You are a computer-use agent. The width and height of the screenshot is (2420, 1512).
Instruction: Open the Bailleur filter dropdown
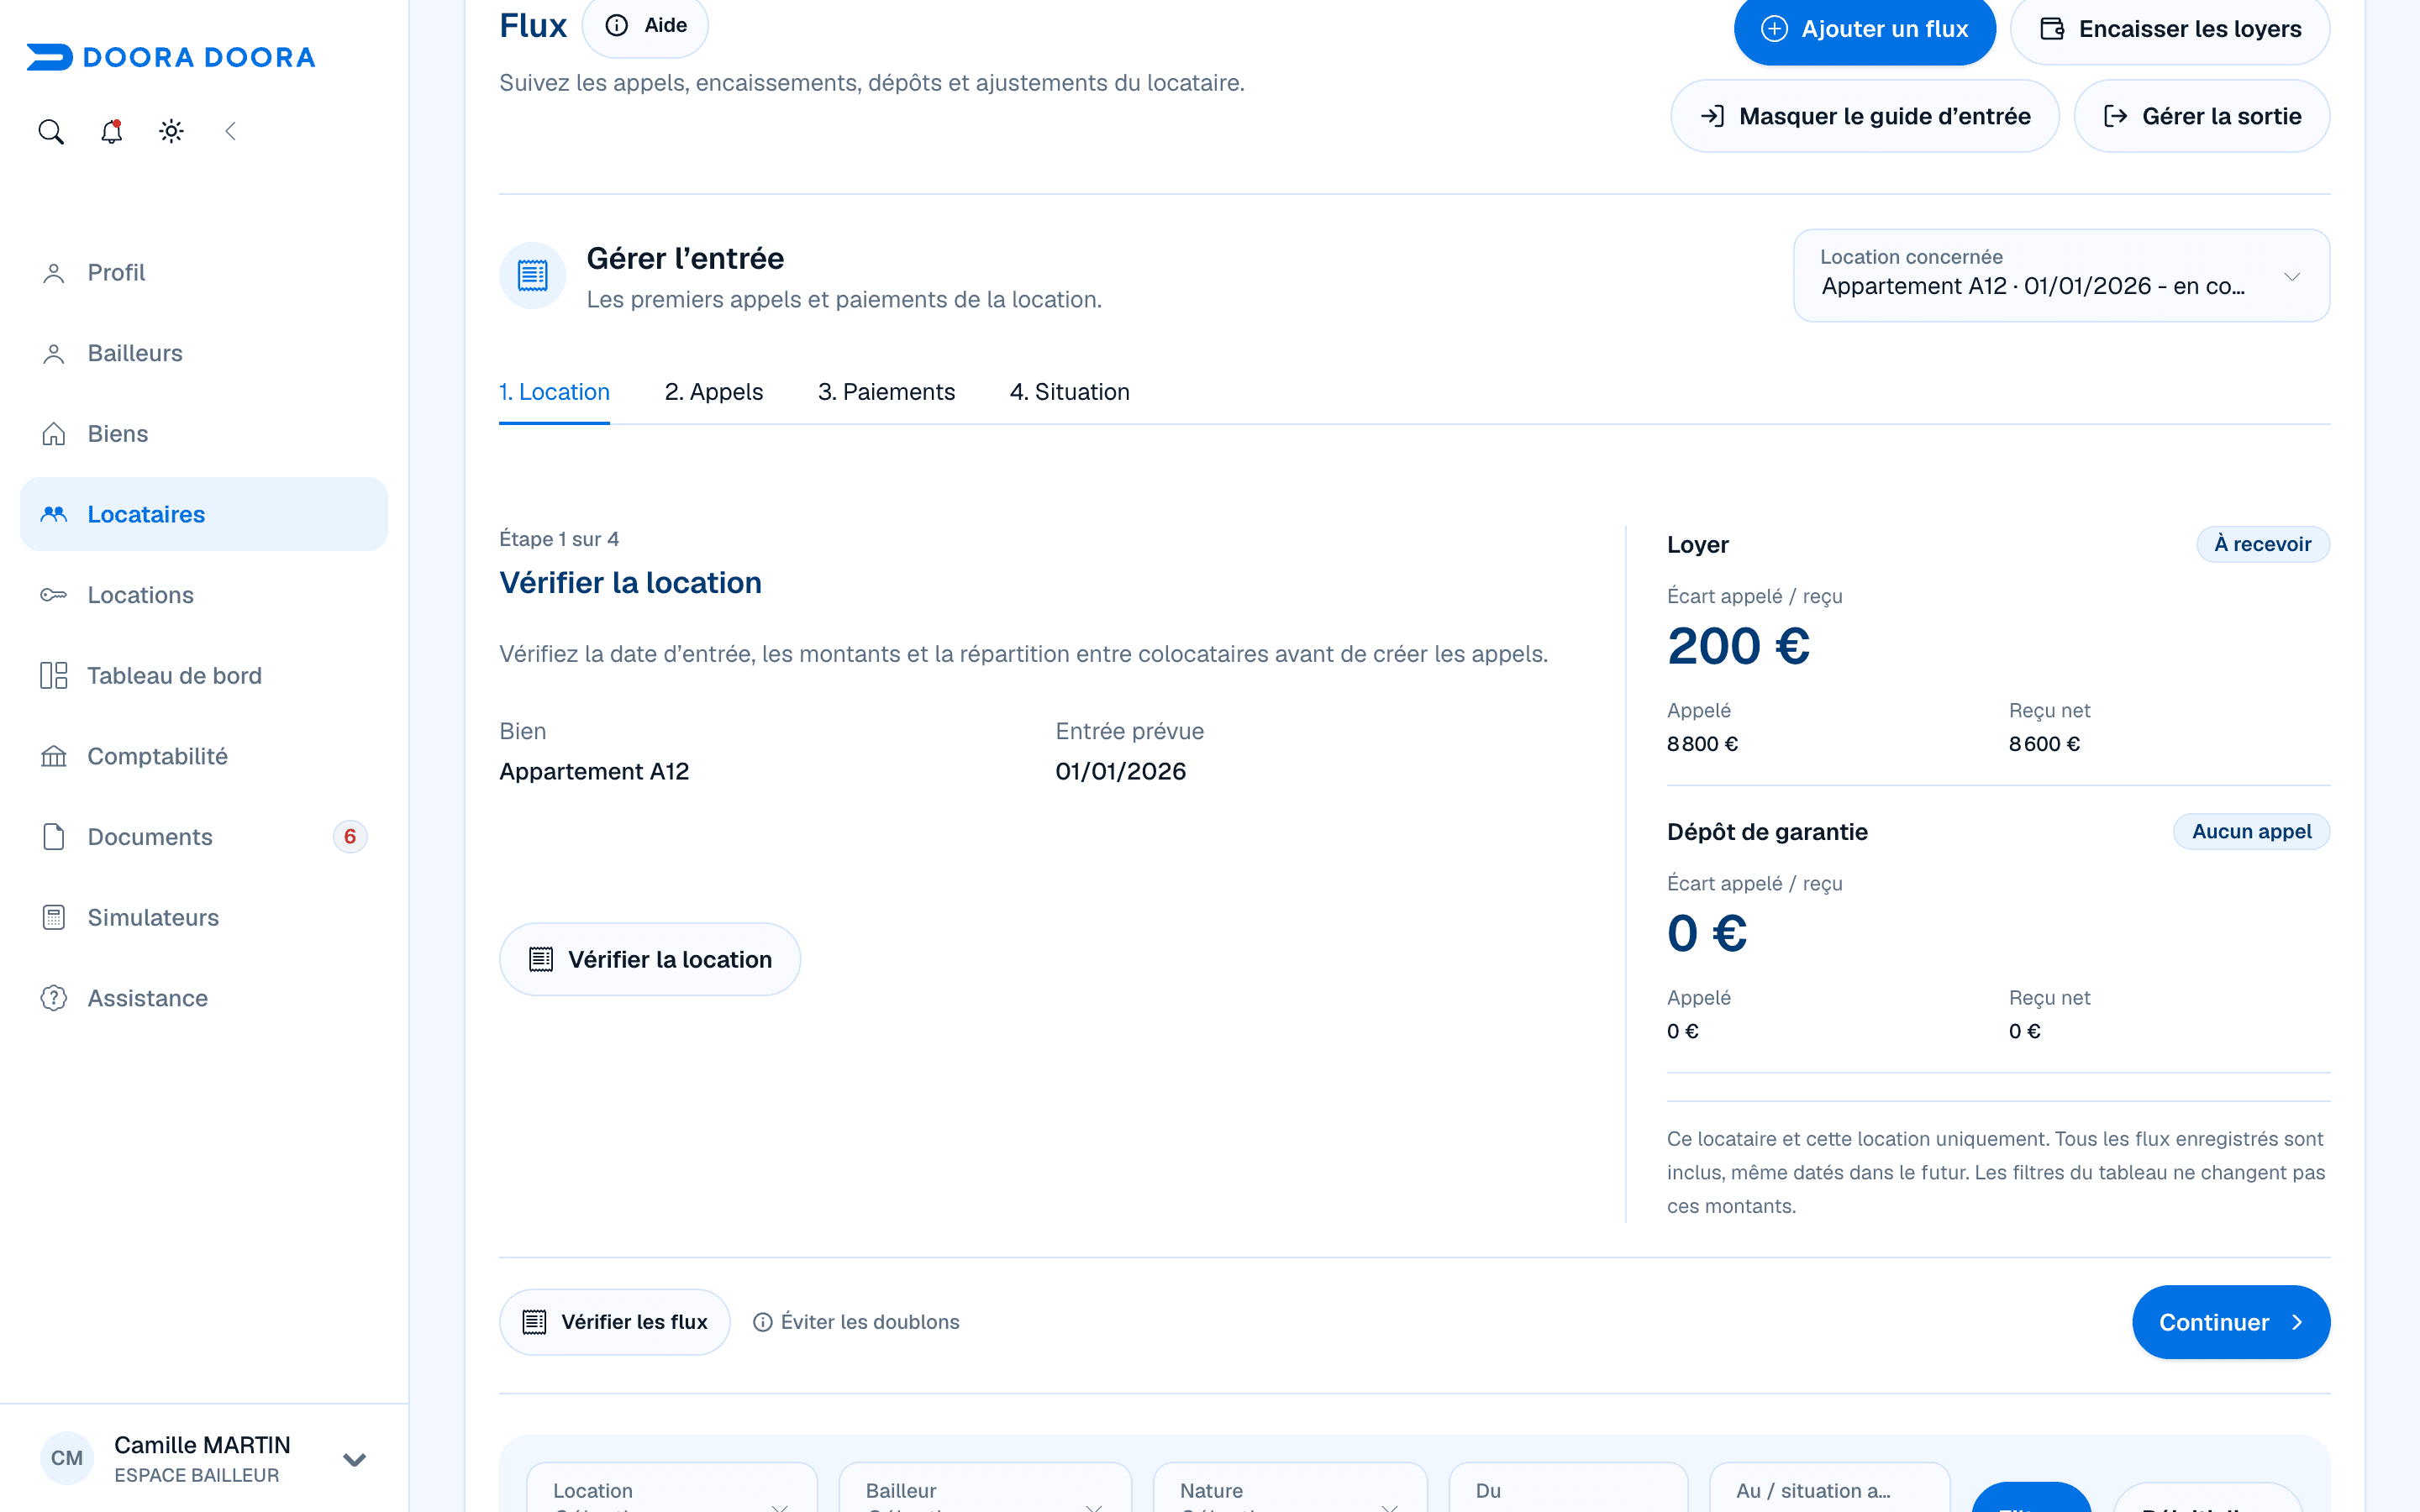pyautogui.click(x=985, y=1487)
